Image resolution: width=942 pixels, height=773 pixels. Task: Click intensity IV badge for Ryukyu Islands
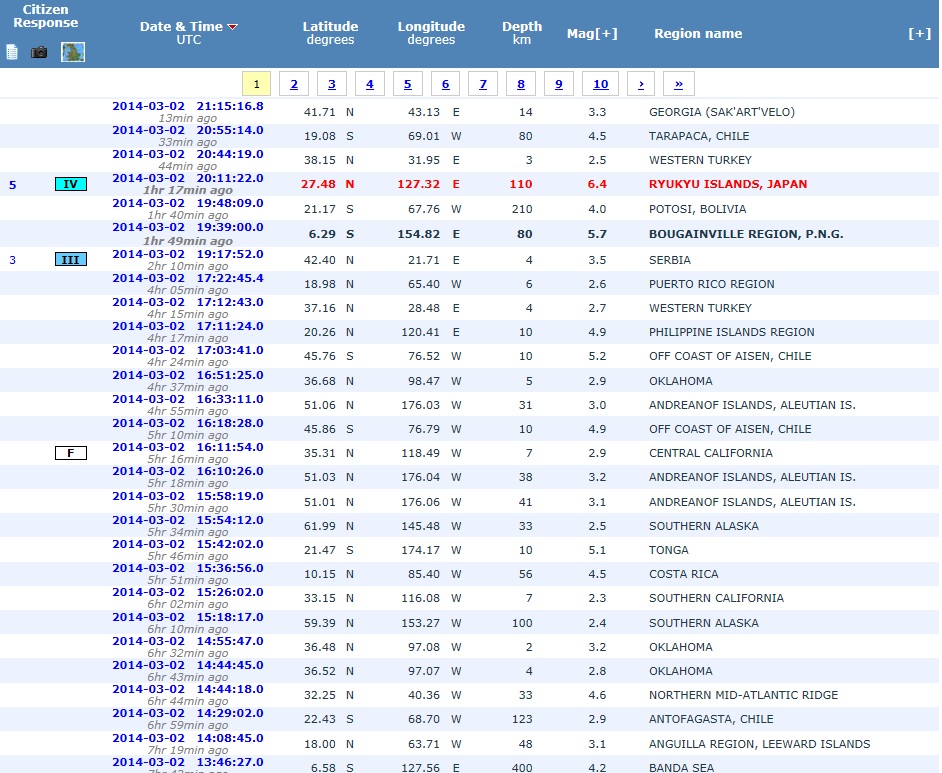(x=71, y=184)
